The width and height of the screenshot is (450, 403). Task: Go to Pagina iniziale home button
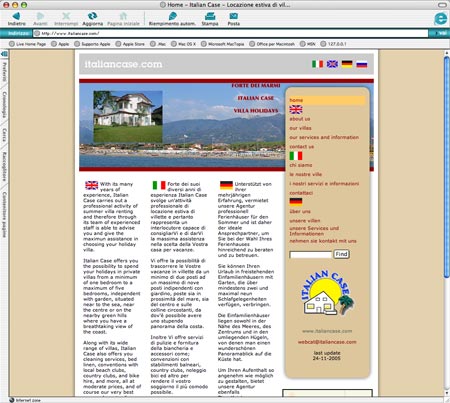point(123,19)
